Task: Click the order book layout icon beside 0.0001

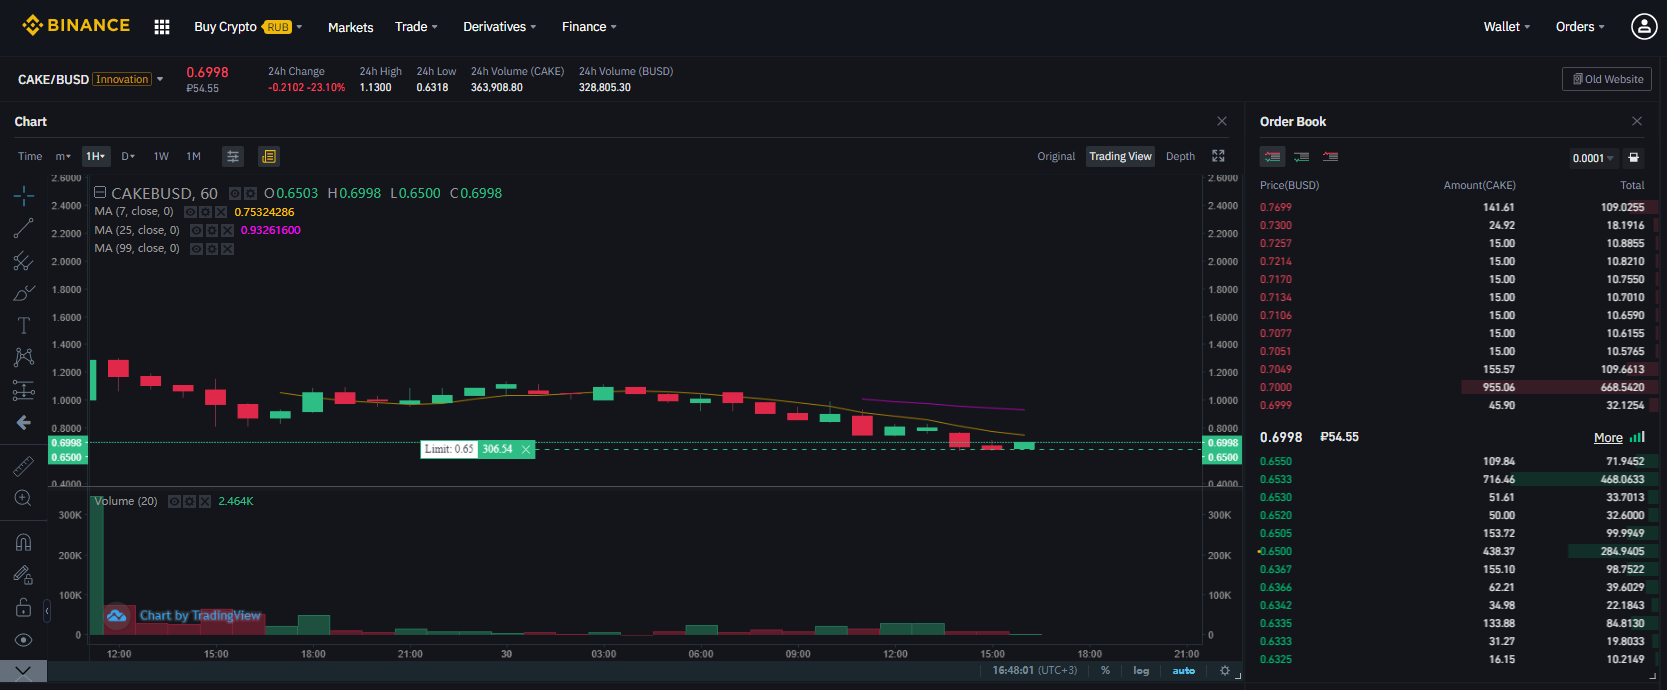Action: [x=1633, y=158]
